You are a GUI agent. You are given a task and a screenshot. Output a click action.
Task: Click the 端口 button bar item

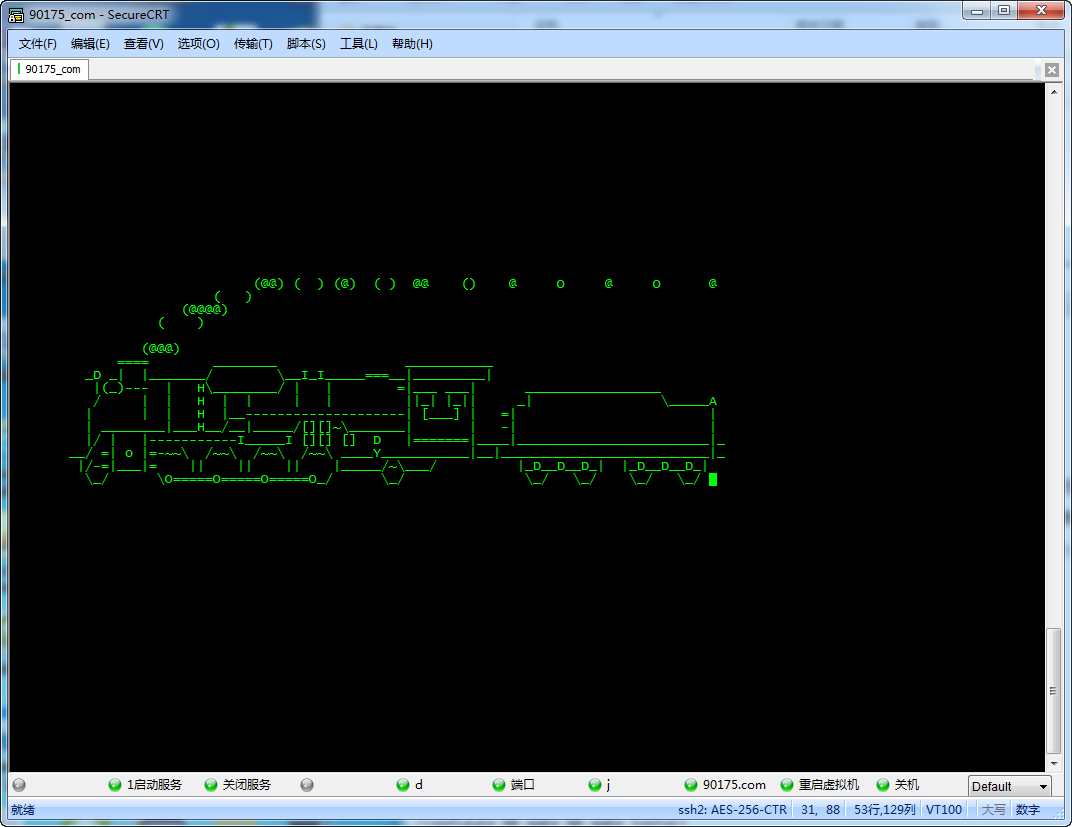click(x=513, y=785)
